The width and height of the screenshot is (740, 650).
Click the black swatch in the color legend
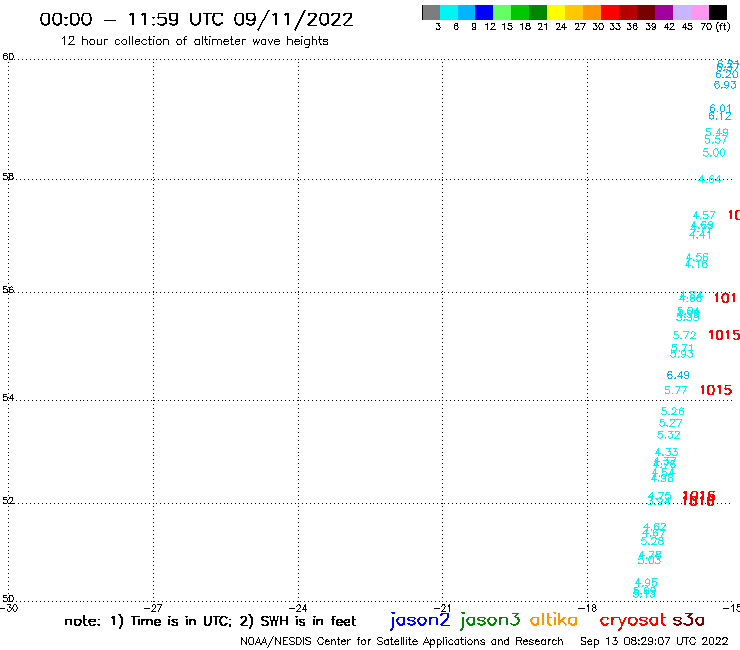tap(718, 12)
